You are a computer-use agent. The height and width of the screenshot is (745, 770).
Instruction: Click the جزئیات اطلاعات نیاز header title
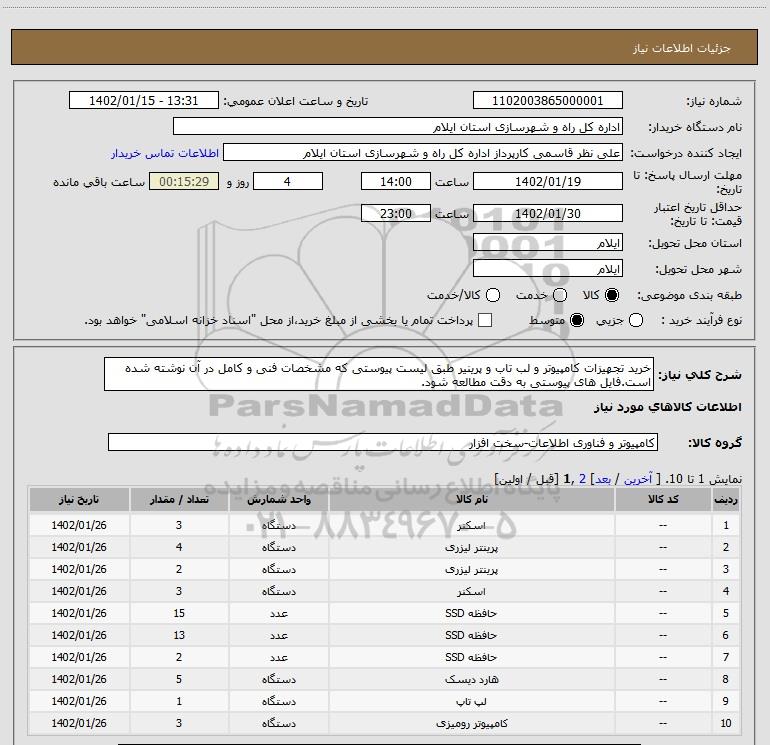point(682,48)
